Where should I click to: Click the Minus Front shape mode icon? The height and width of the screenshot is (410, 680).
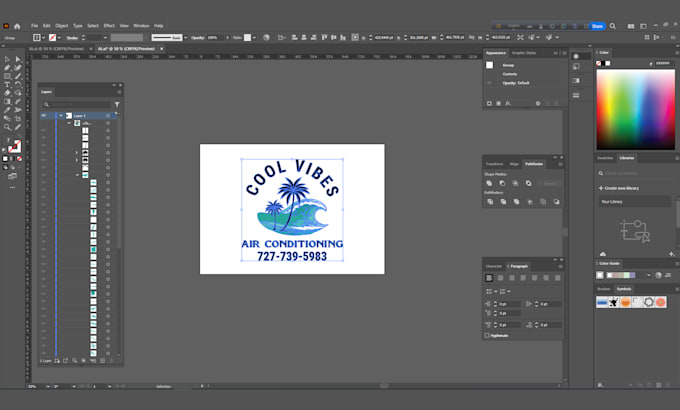pyautogui.click(x=502, y=183)
